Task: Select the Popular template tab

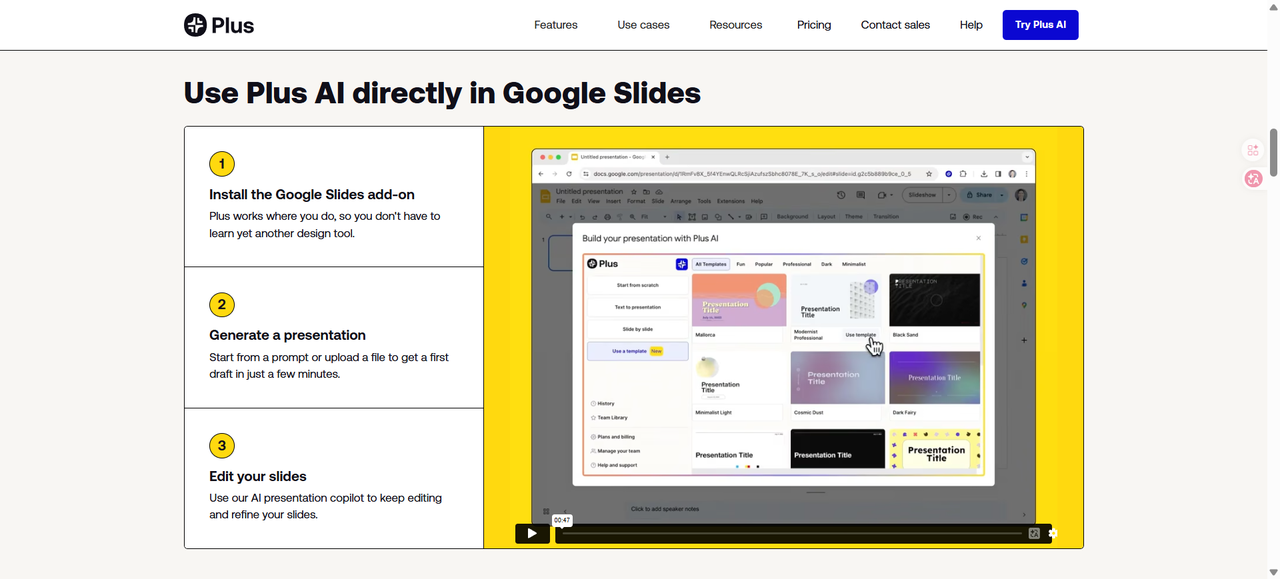Action: (x=764, y=264)
